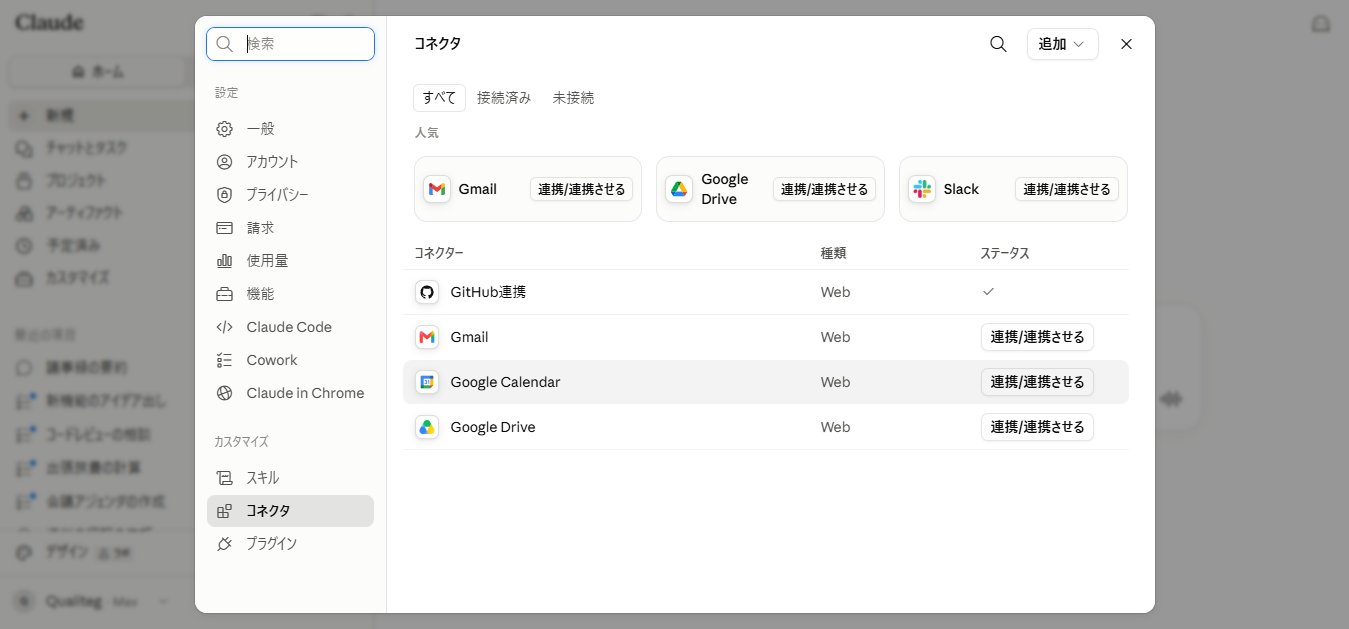Screen dimensions: 1349x629
Task: Click 連携/連携させる in Google Calendar row
Action: [1037, 382]
